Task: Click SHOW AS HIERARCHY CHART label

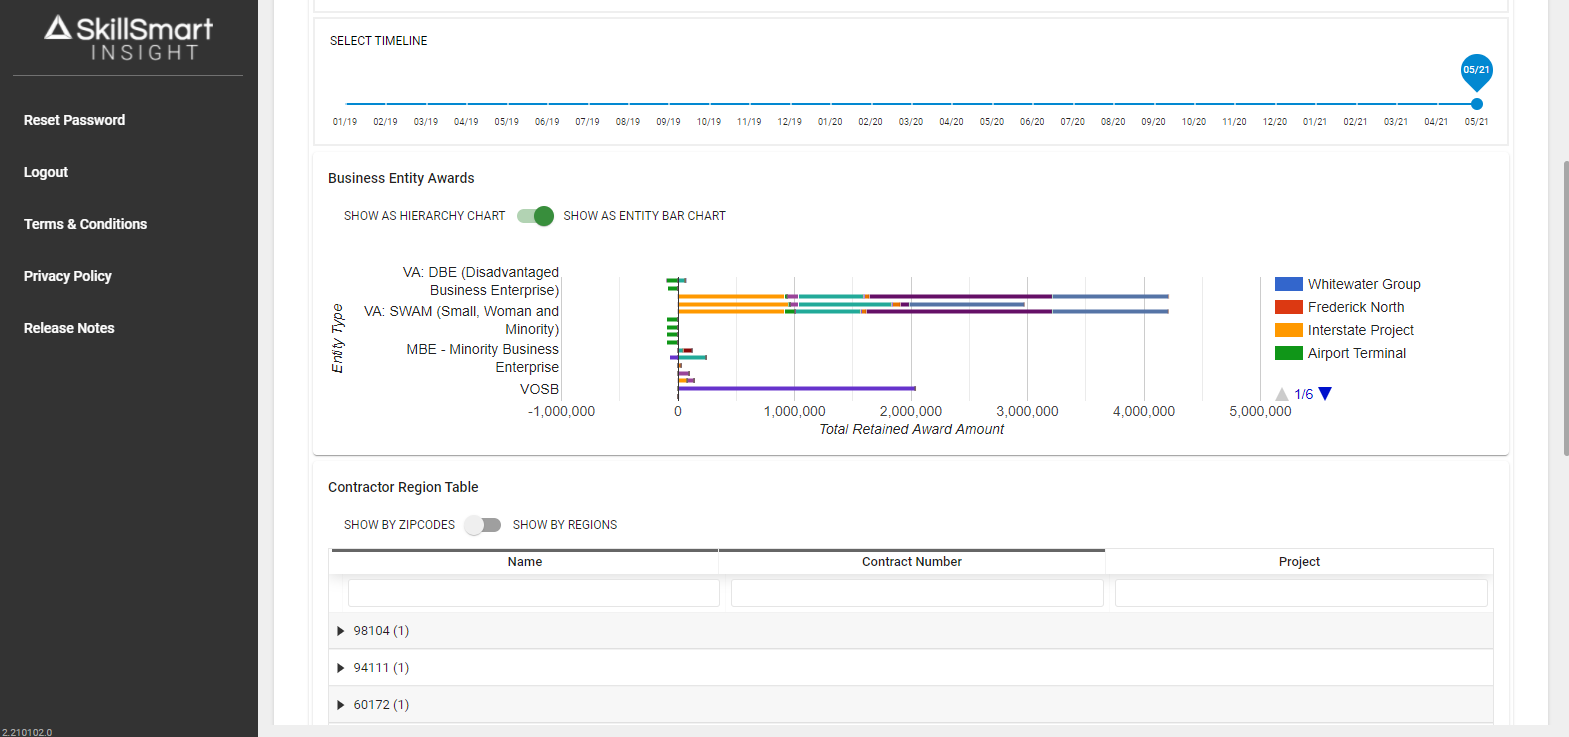Action: pos(425,216)
